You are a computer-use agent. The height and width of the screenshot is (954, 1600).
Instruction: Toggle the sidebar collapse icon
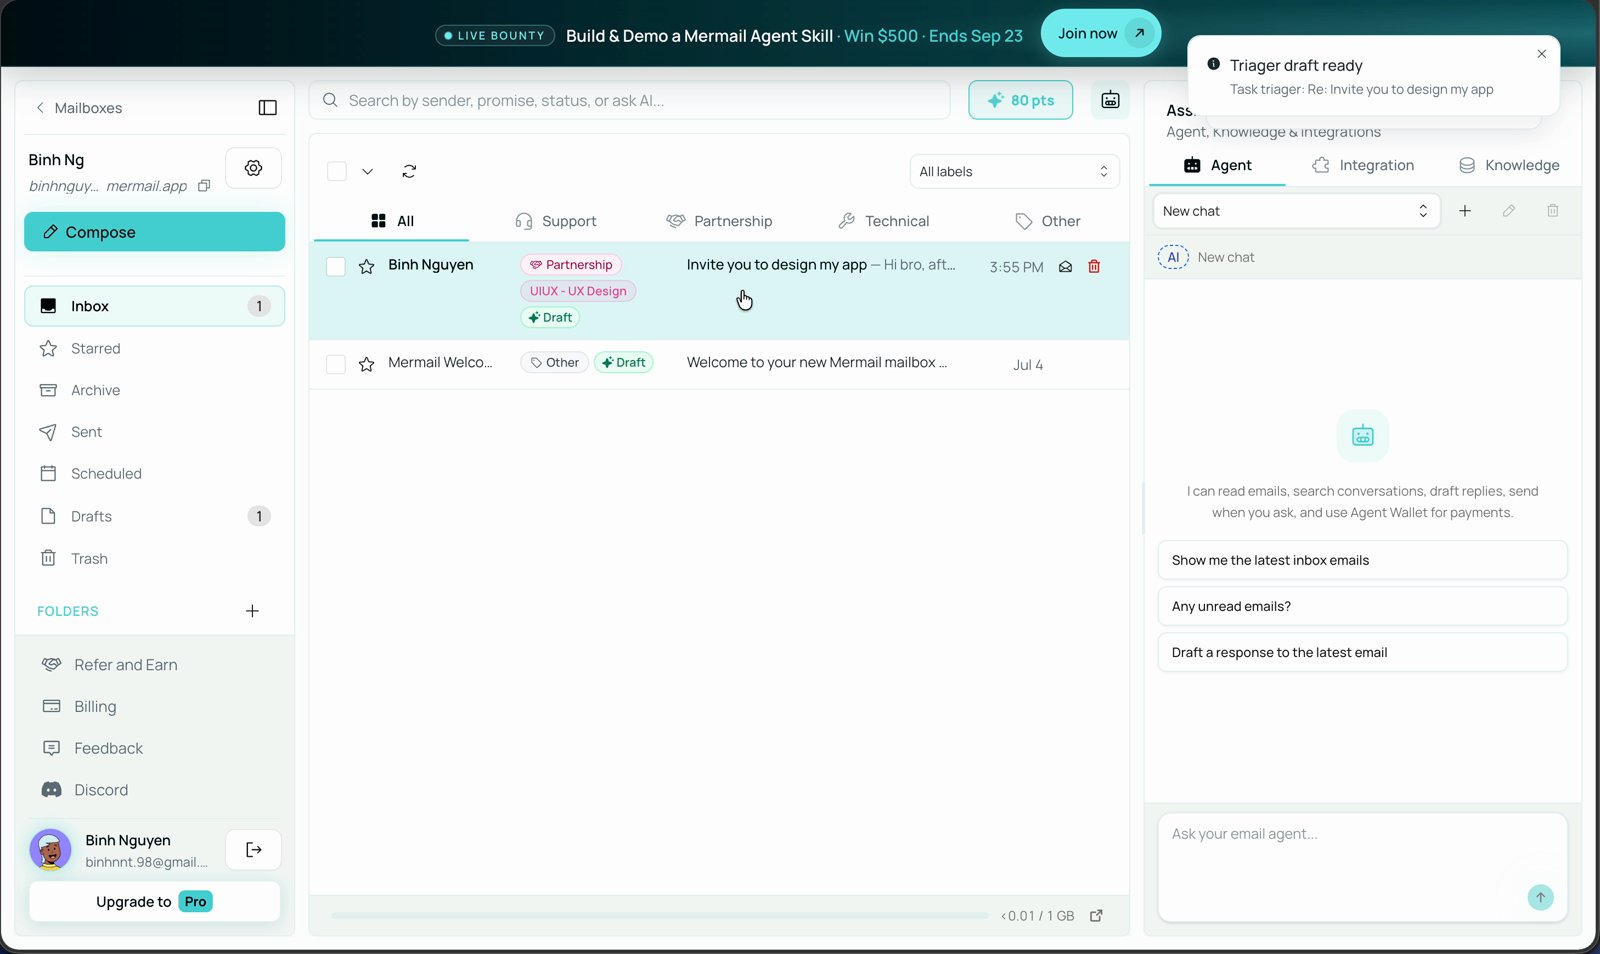point(267,108)
